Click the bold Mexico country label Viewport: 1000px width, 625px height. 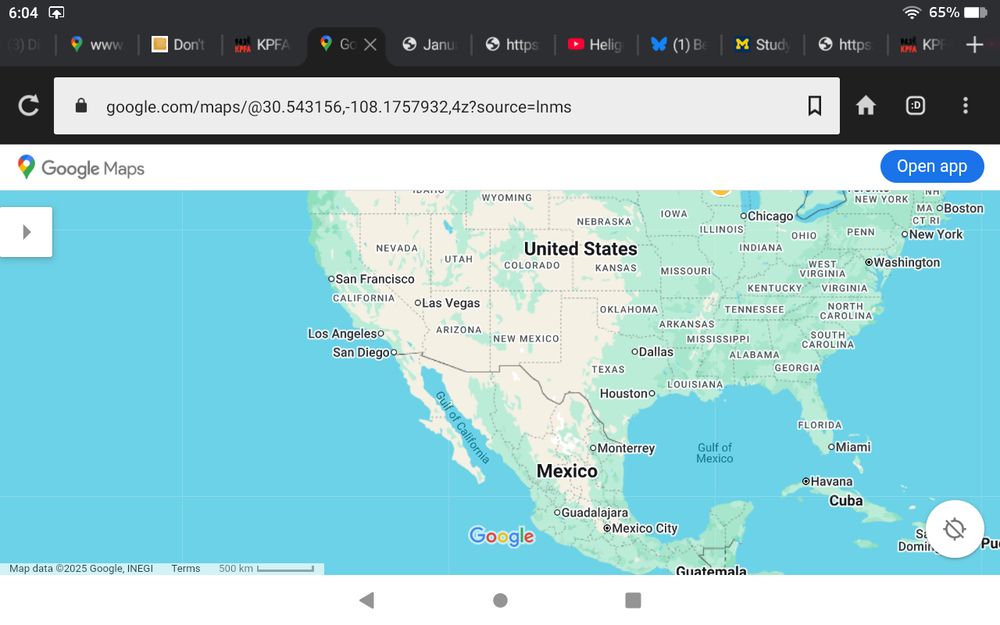click(567, 471)
